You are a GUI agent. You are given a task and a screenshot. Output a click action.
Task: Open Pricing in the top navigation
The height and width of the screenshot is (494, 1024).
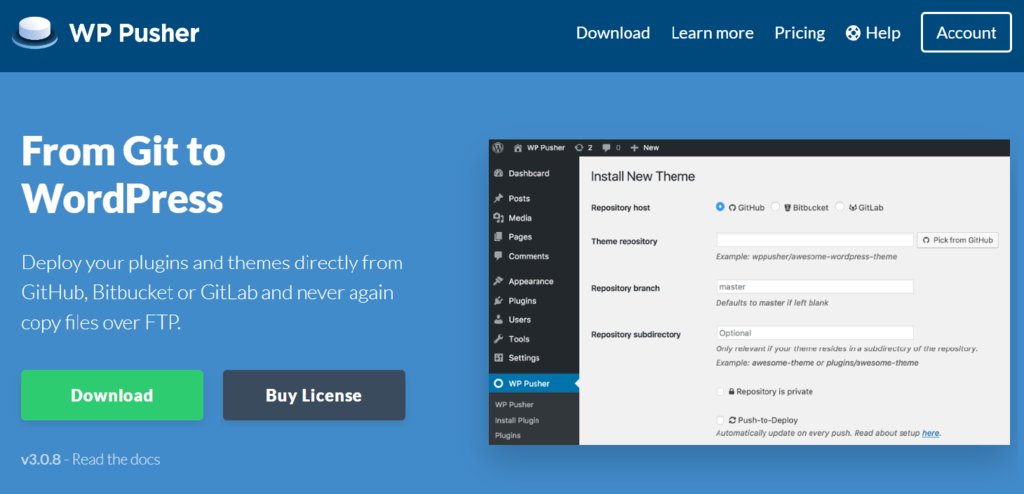(799, 33)
